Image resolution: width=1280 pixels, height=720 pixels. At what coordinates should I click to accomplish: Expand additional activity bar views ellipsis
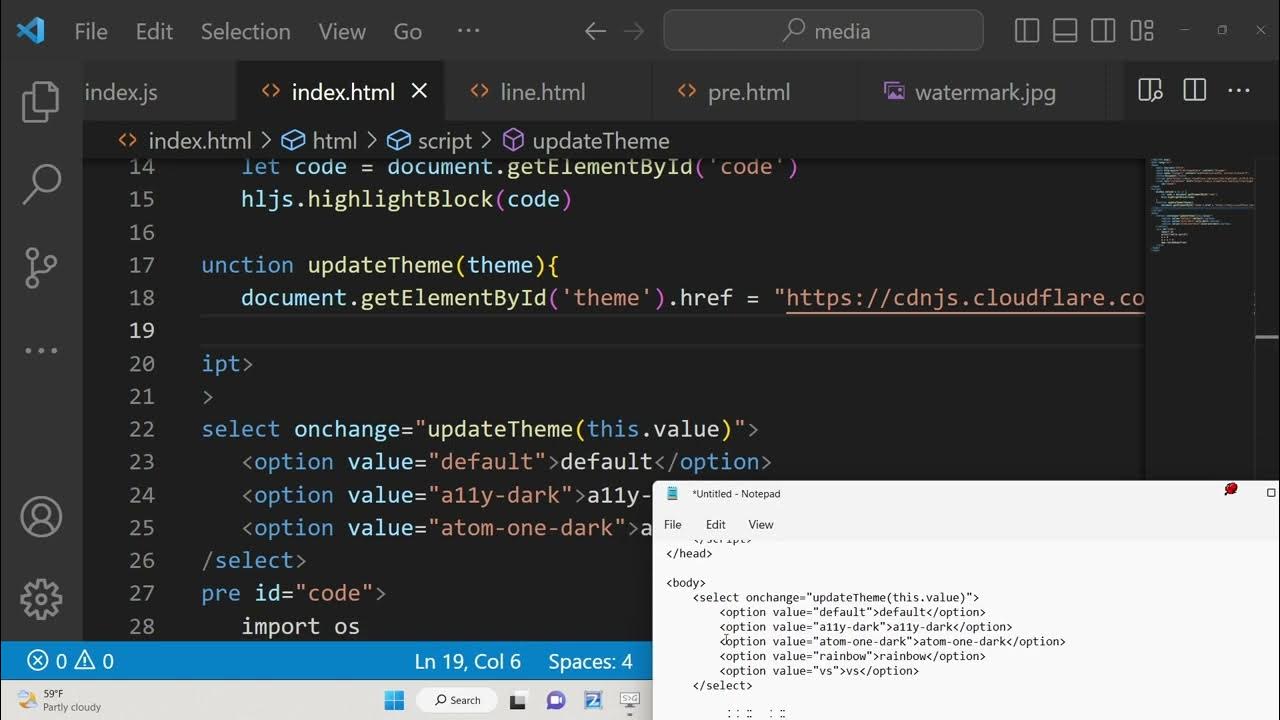(x=41, y=351)
